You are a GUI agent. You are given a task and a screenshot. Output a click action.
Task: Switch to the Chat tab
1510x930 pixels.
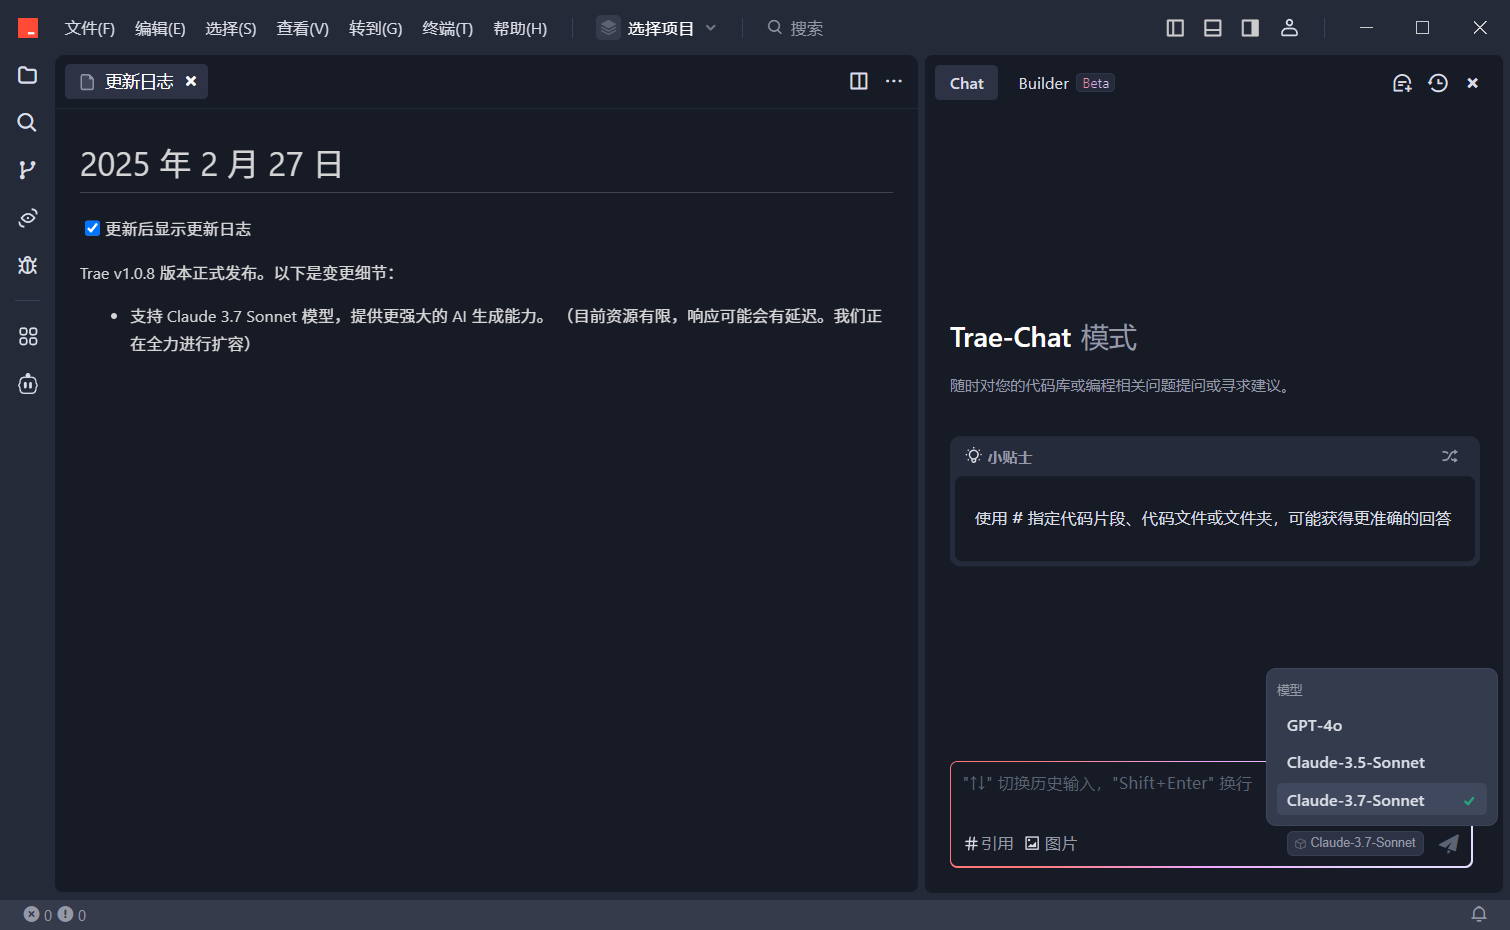(x=967, y=83)
